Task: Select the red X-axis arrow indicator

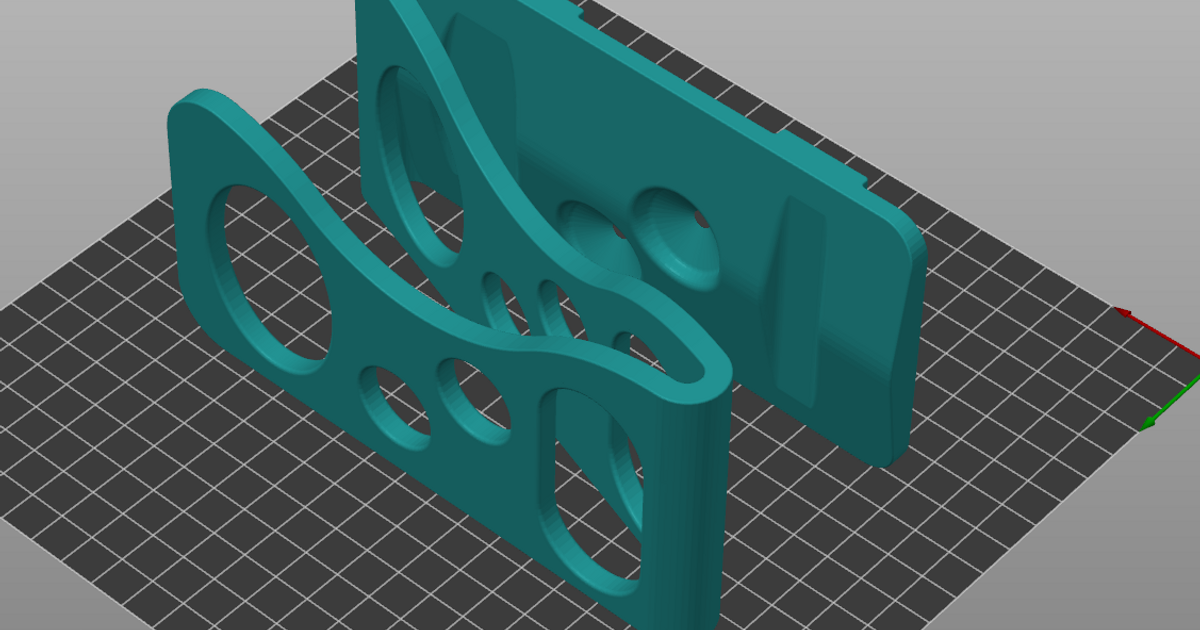Action: pos(1160,335)
